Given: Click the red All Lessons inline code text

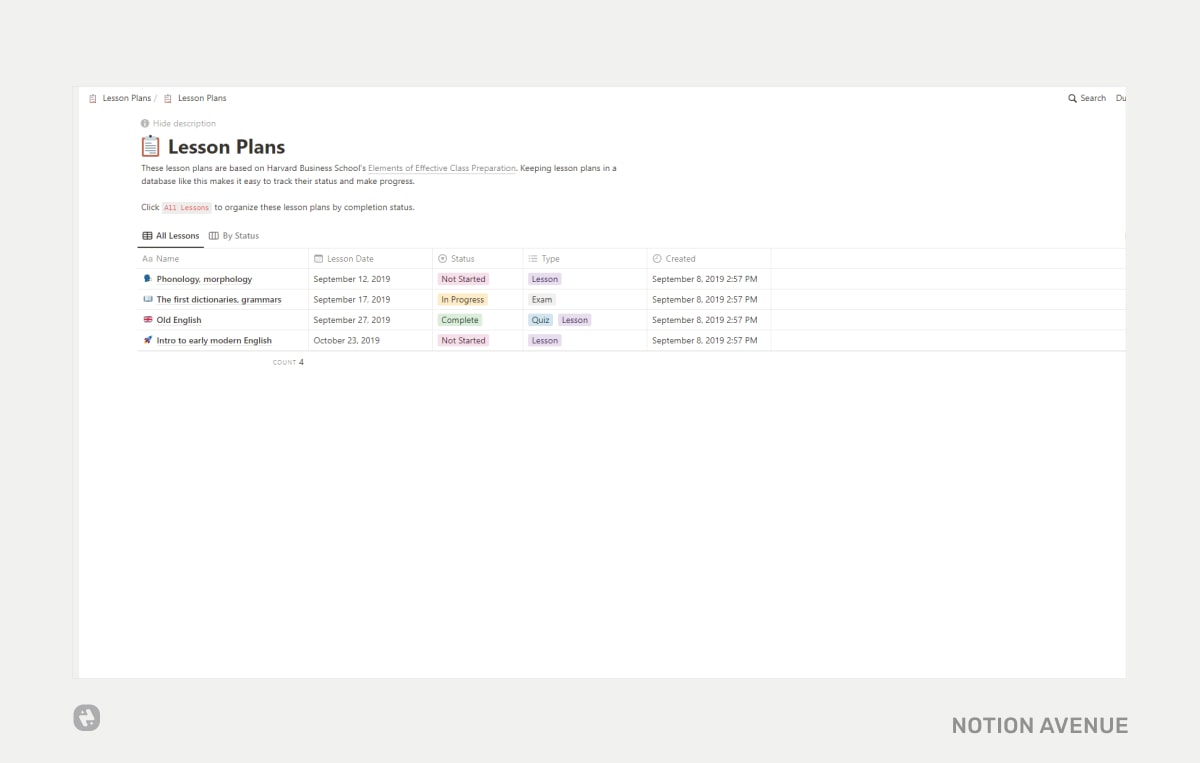Looking at the screenshot, I should pos(186,208).
